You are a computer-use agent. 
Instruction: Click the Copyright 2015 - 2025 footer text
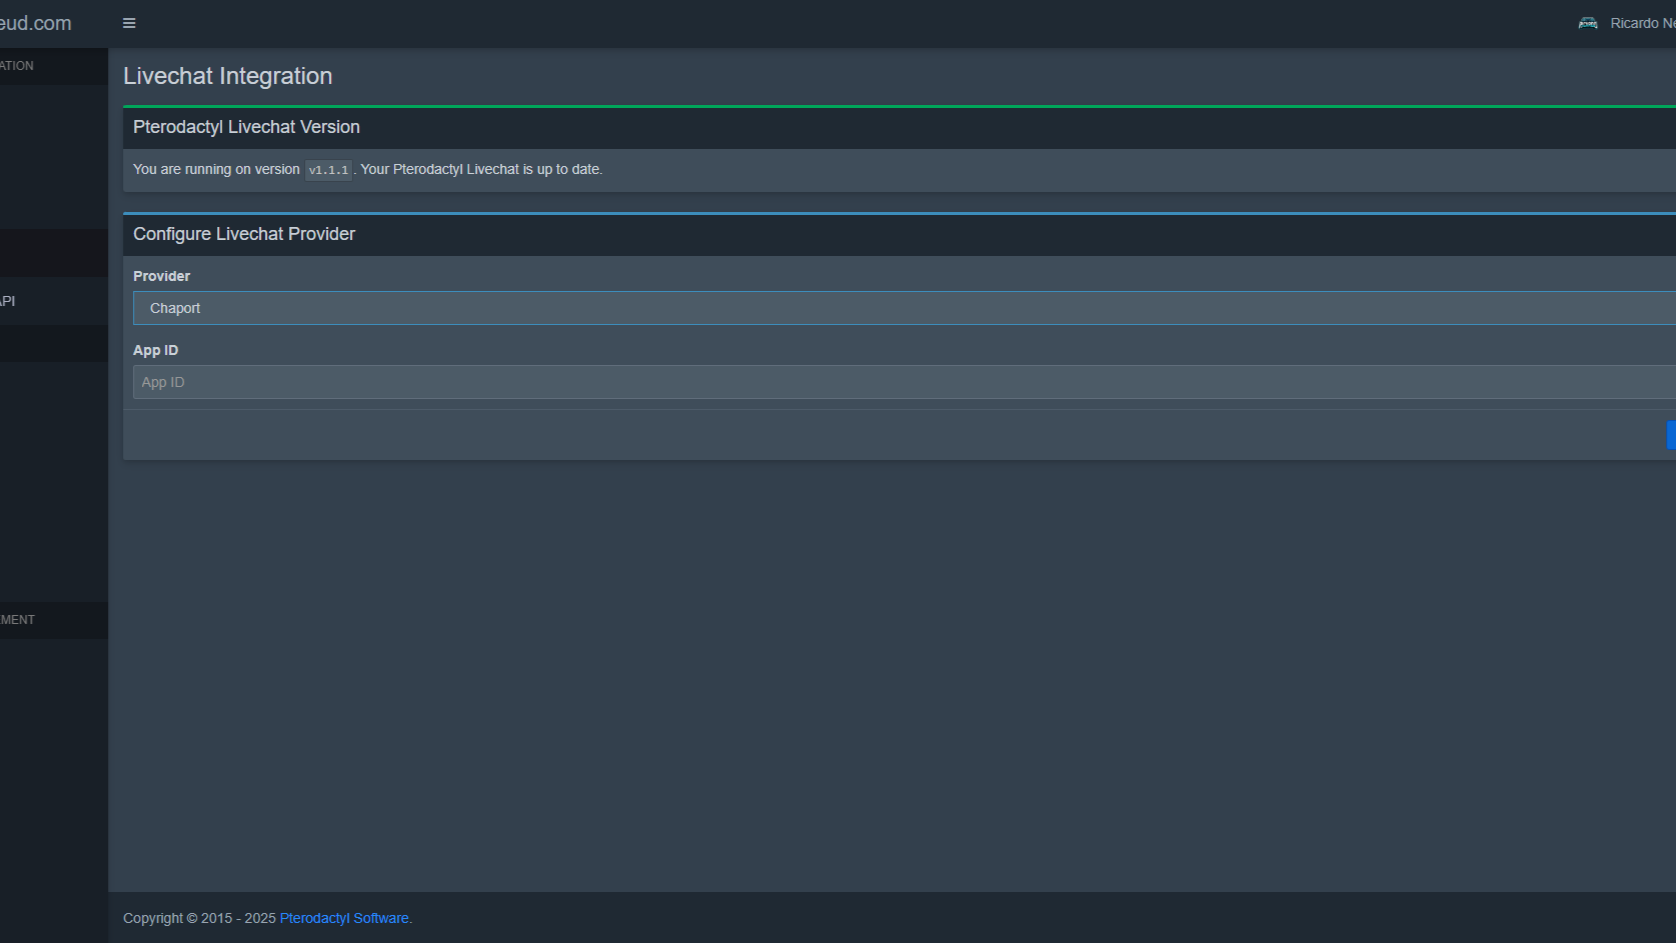tap(199, 918)
